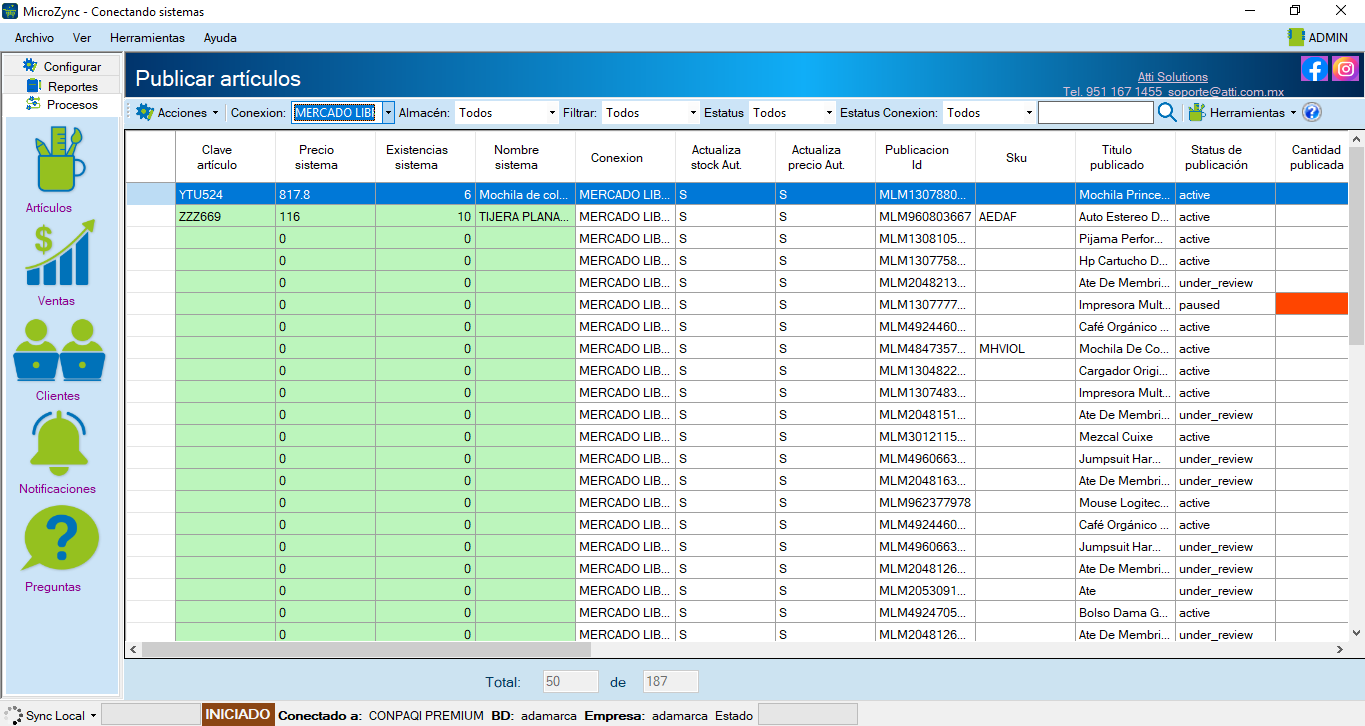Viewport: 1365px width, 726px height.
Task: Select the Reportes tab
Action: 61,86
